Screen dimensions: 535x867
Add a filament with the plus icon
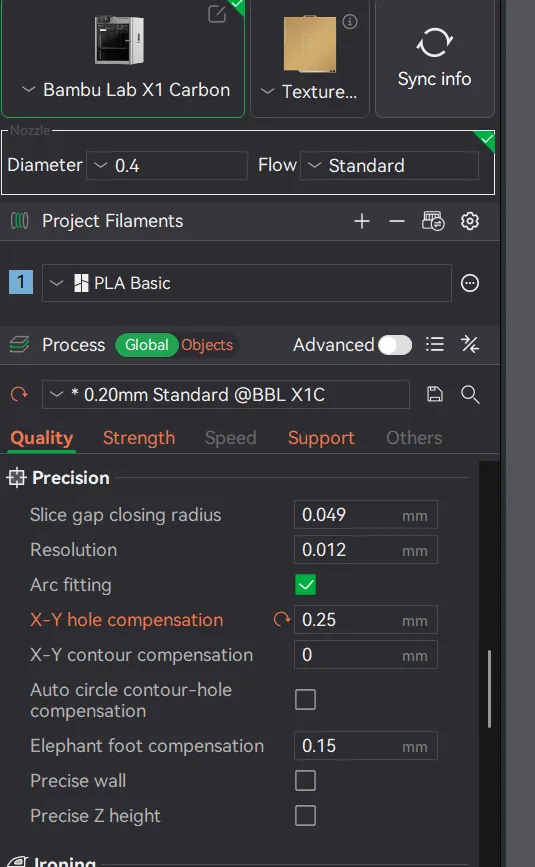pyautogui.click(x=362, y=221)
